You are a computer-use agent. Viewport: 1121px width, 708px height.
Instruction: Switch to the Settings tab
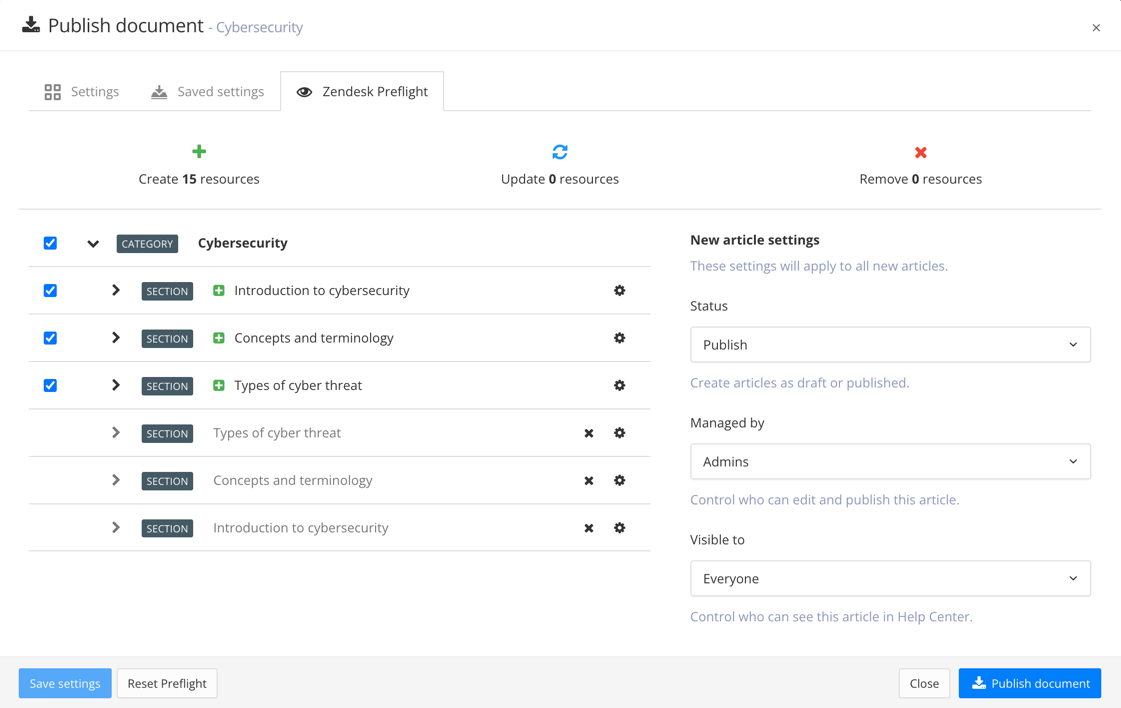81,91
